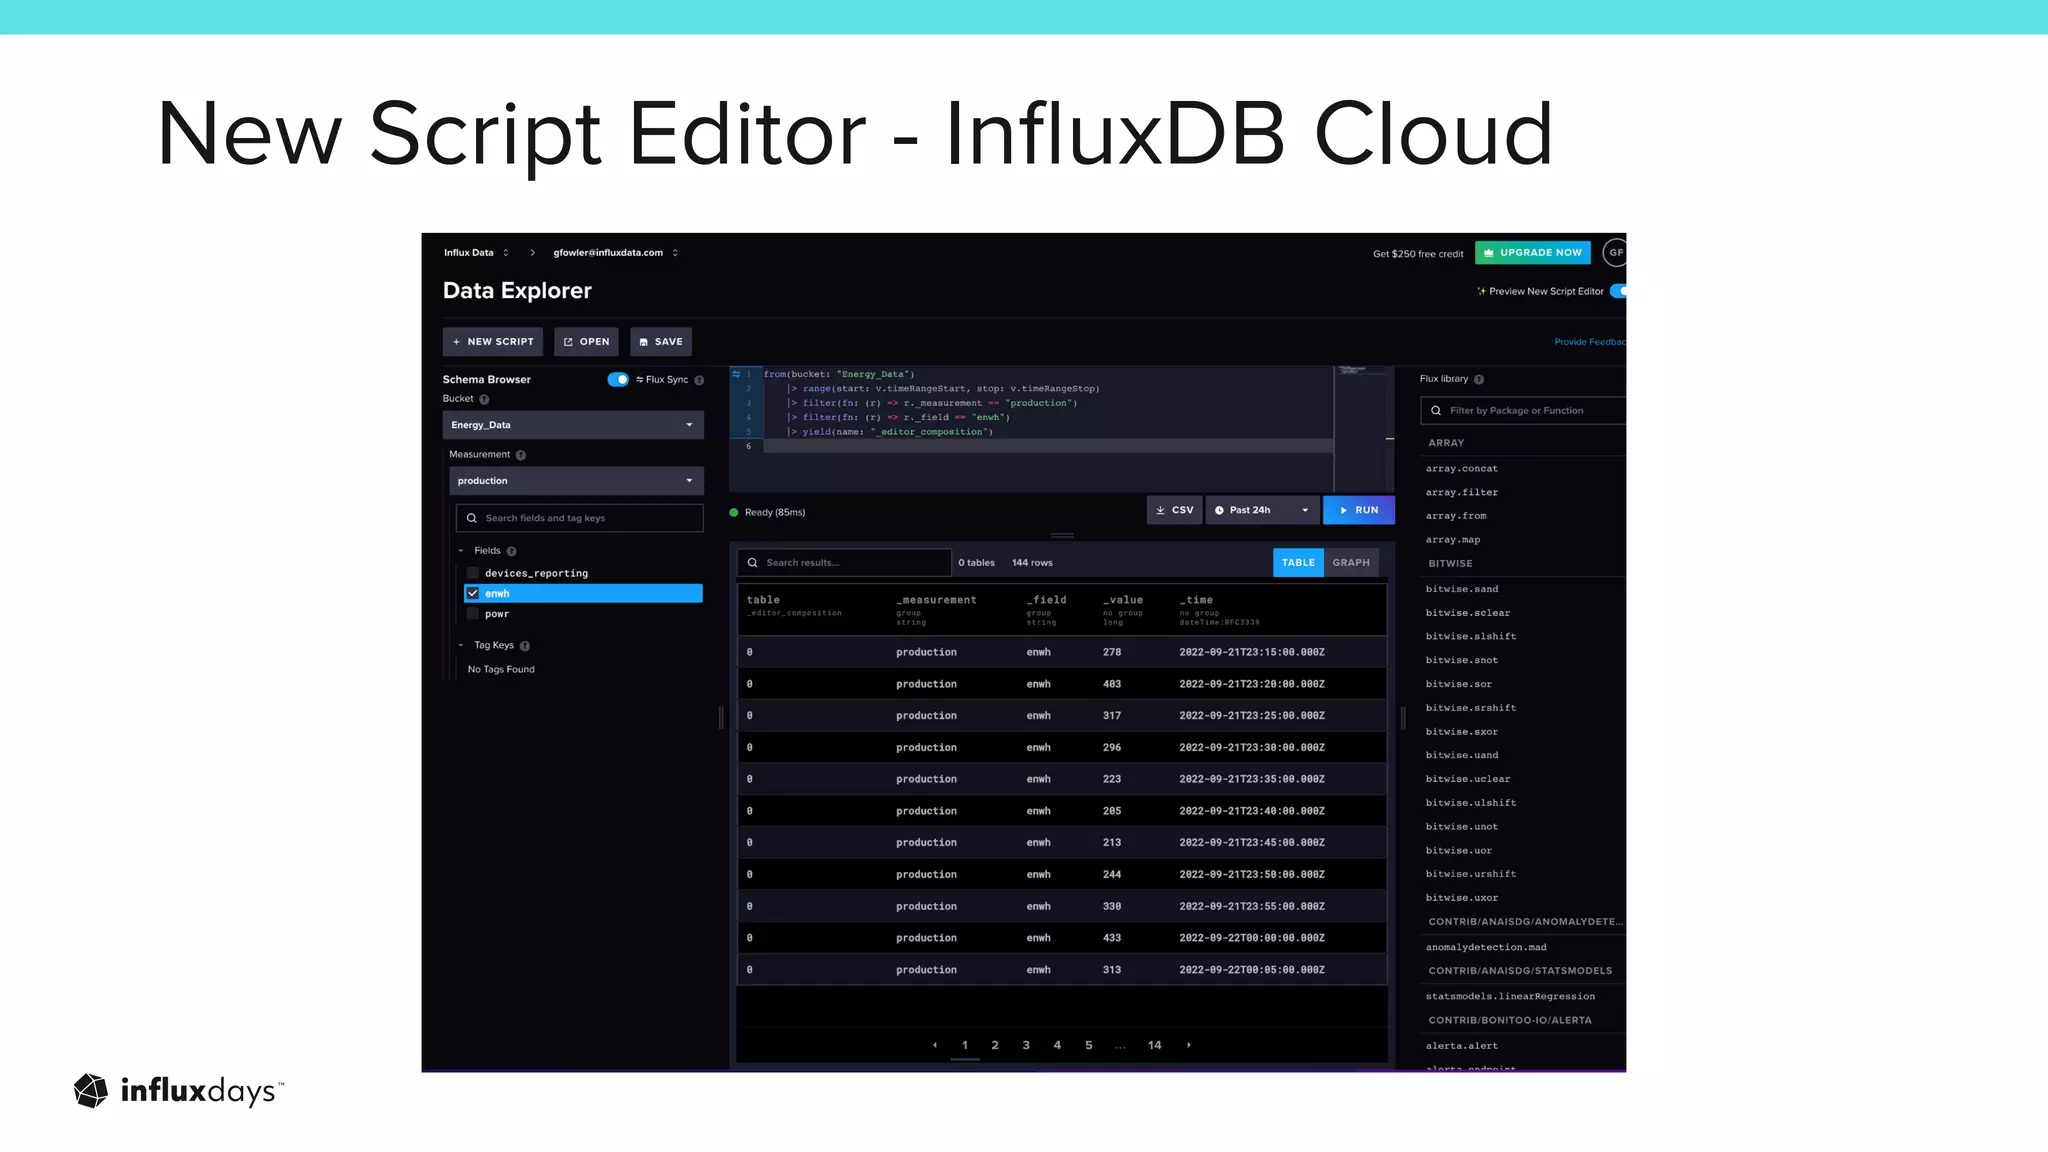Click the SAVE script button
This screenshot has height=1152, width=2048.
(661, 342)
